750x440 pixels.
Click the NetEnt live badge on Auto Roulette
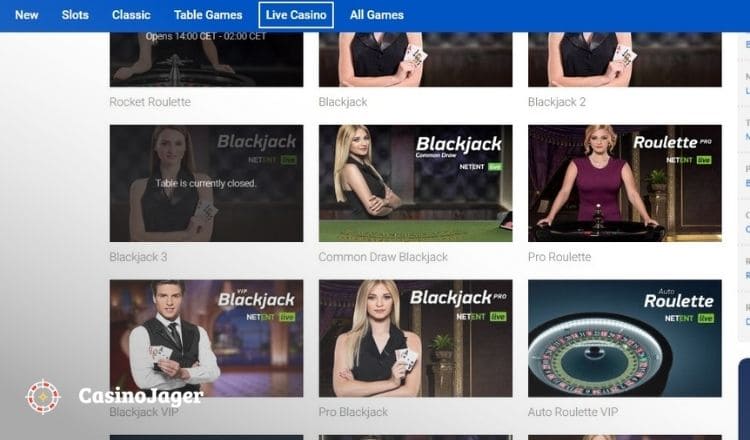click(689, 318)
